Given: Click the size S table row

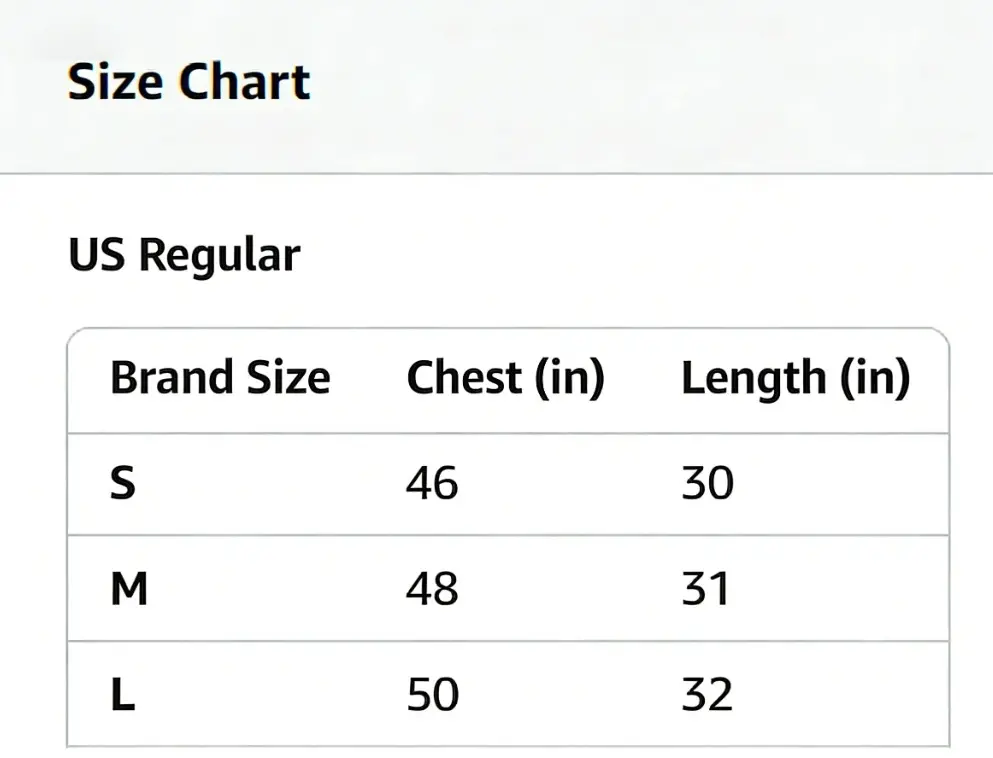Looking at the screenshot, I should (560, 485).
